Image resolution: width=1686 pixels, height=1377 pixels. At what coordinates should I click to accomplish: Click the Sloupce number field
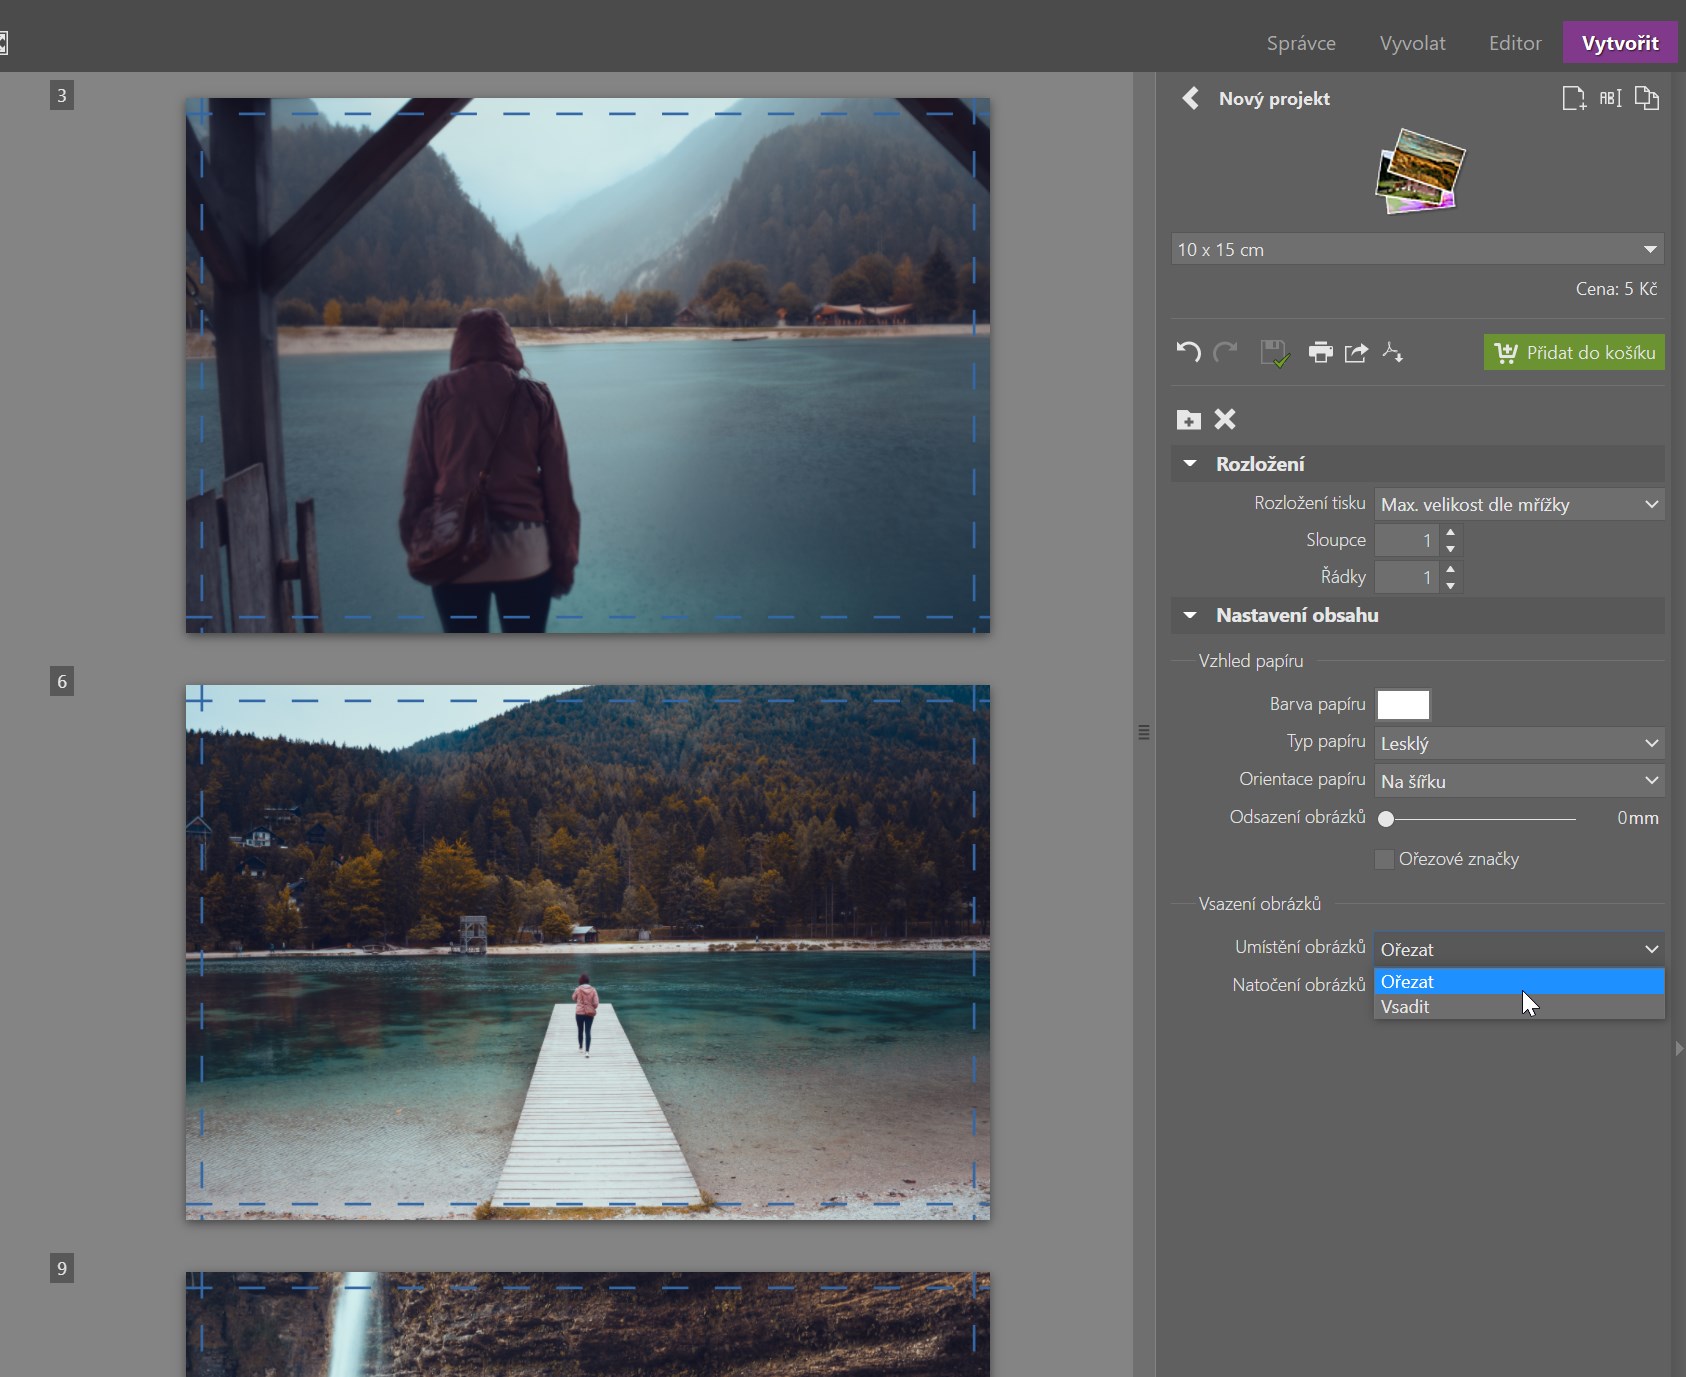click(1407, 540)
